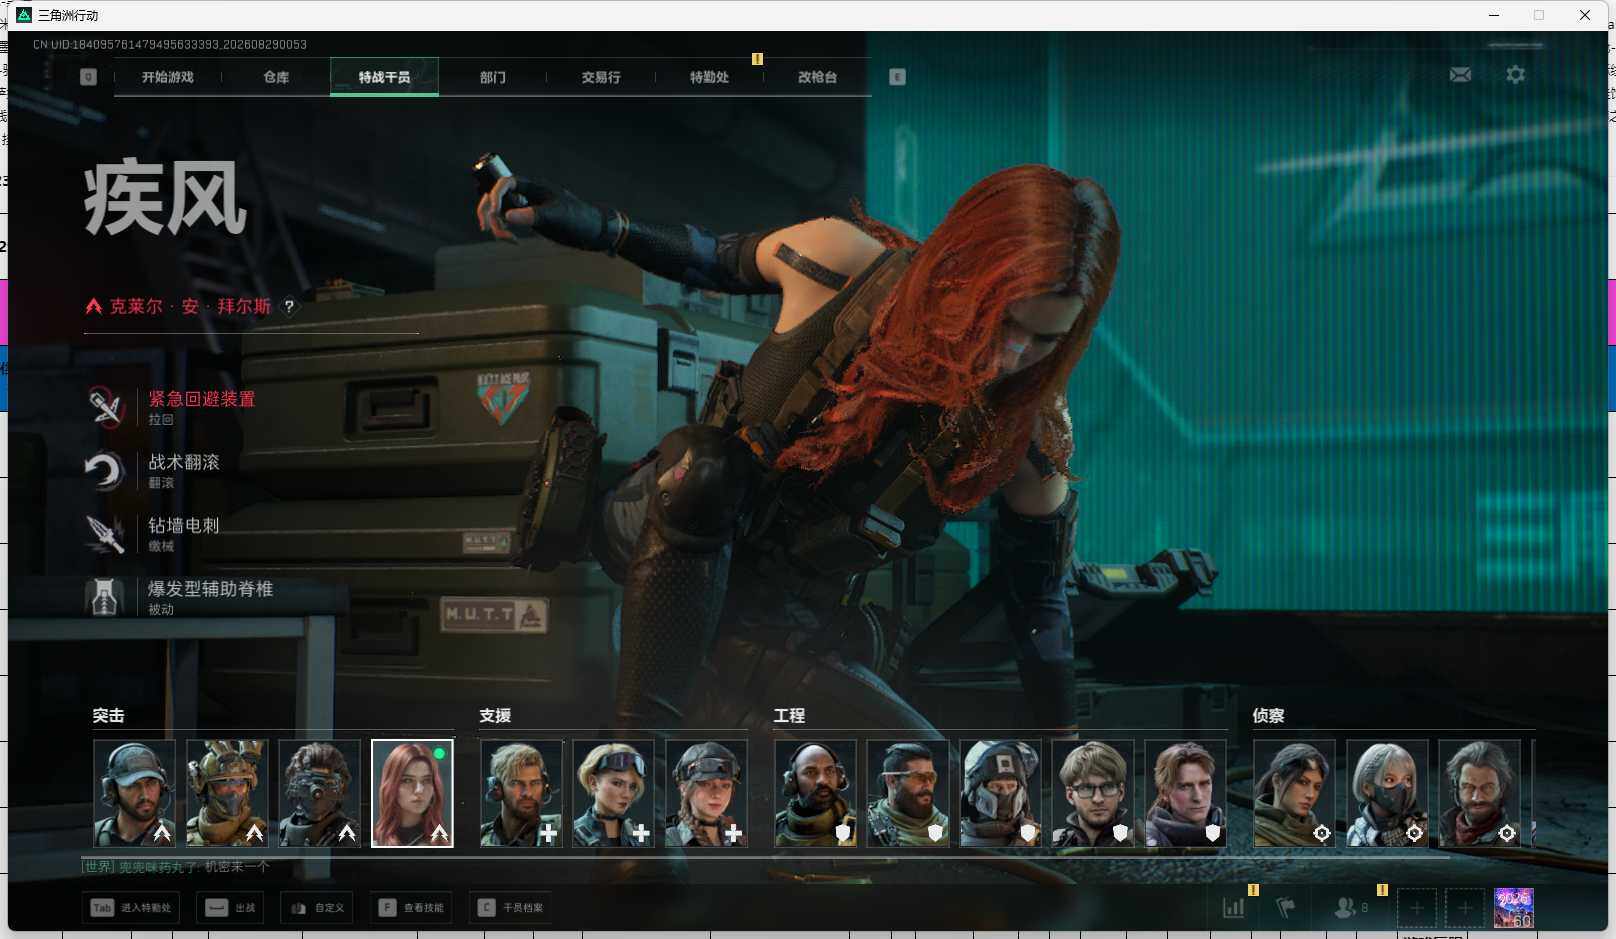1616x939 pixels.
Task: Select the 战术翻滚 roll skill icon
Action: click(105, 471)
